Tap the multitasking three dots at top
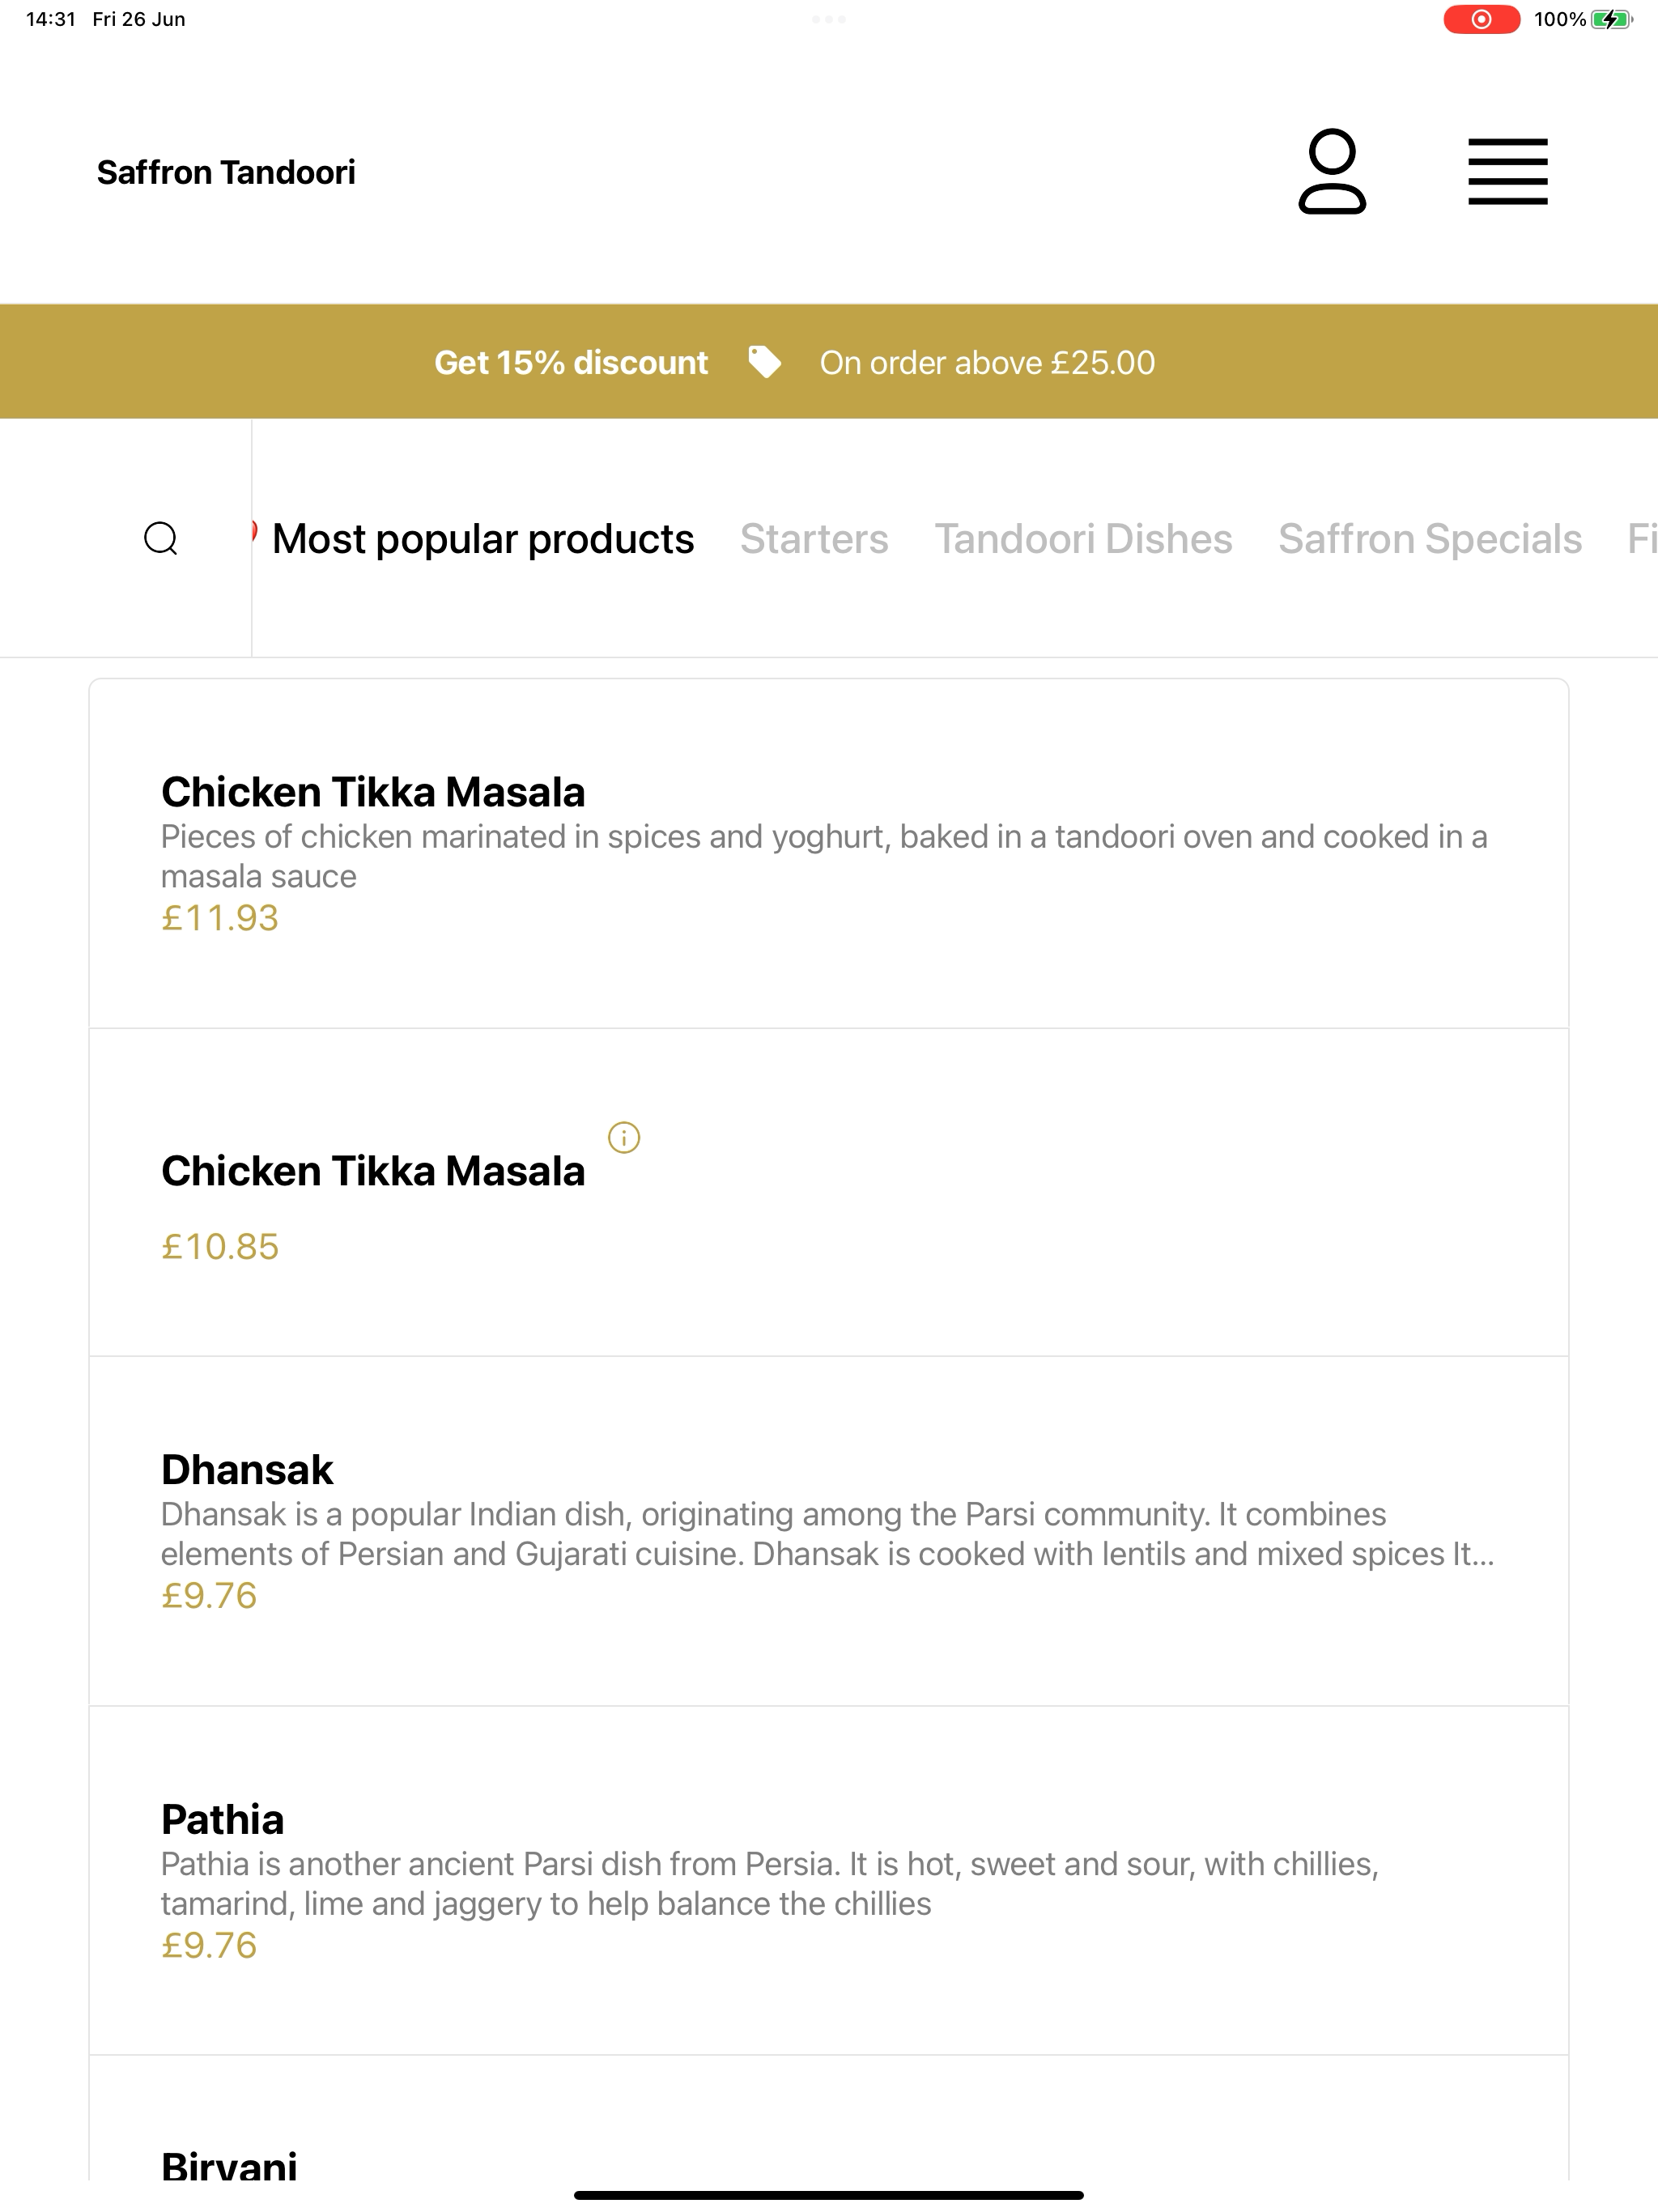Image resolution: width=1658 pixels, height=2212 pixels. coord(829,19)
